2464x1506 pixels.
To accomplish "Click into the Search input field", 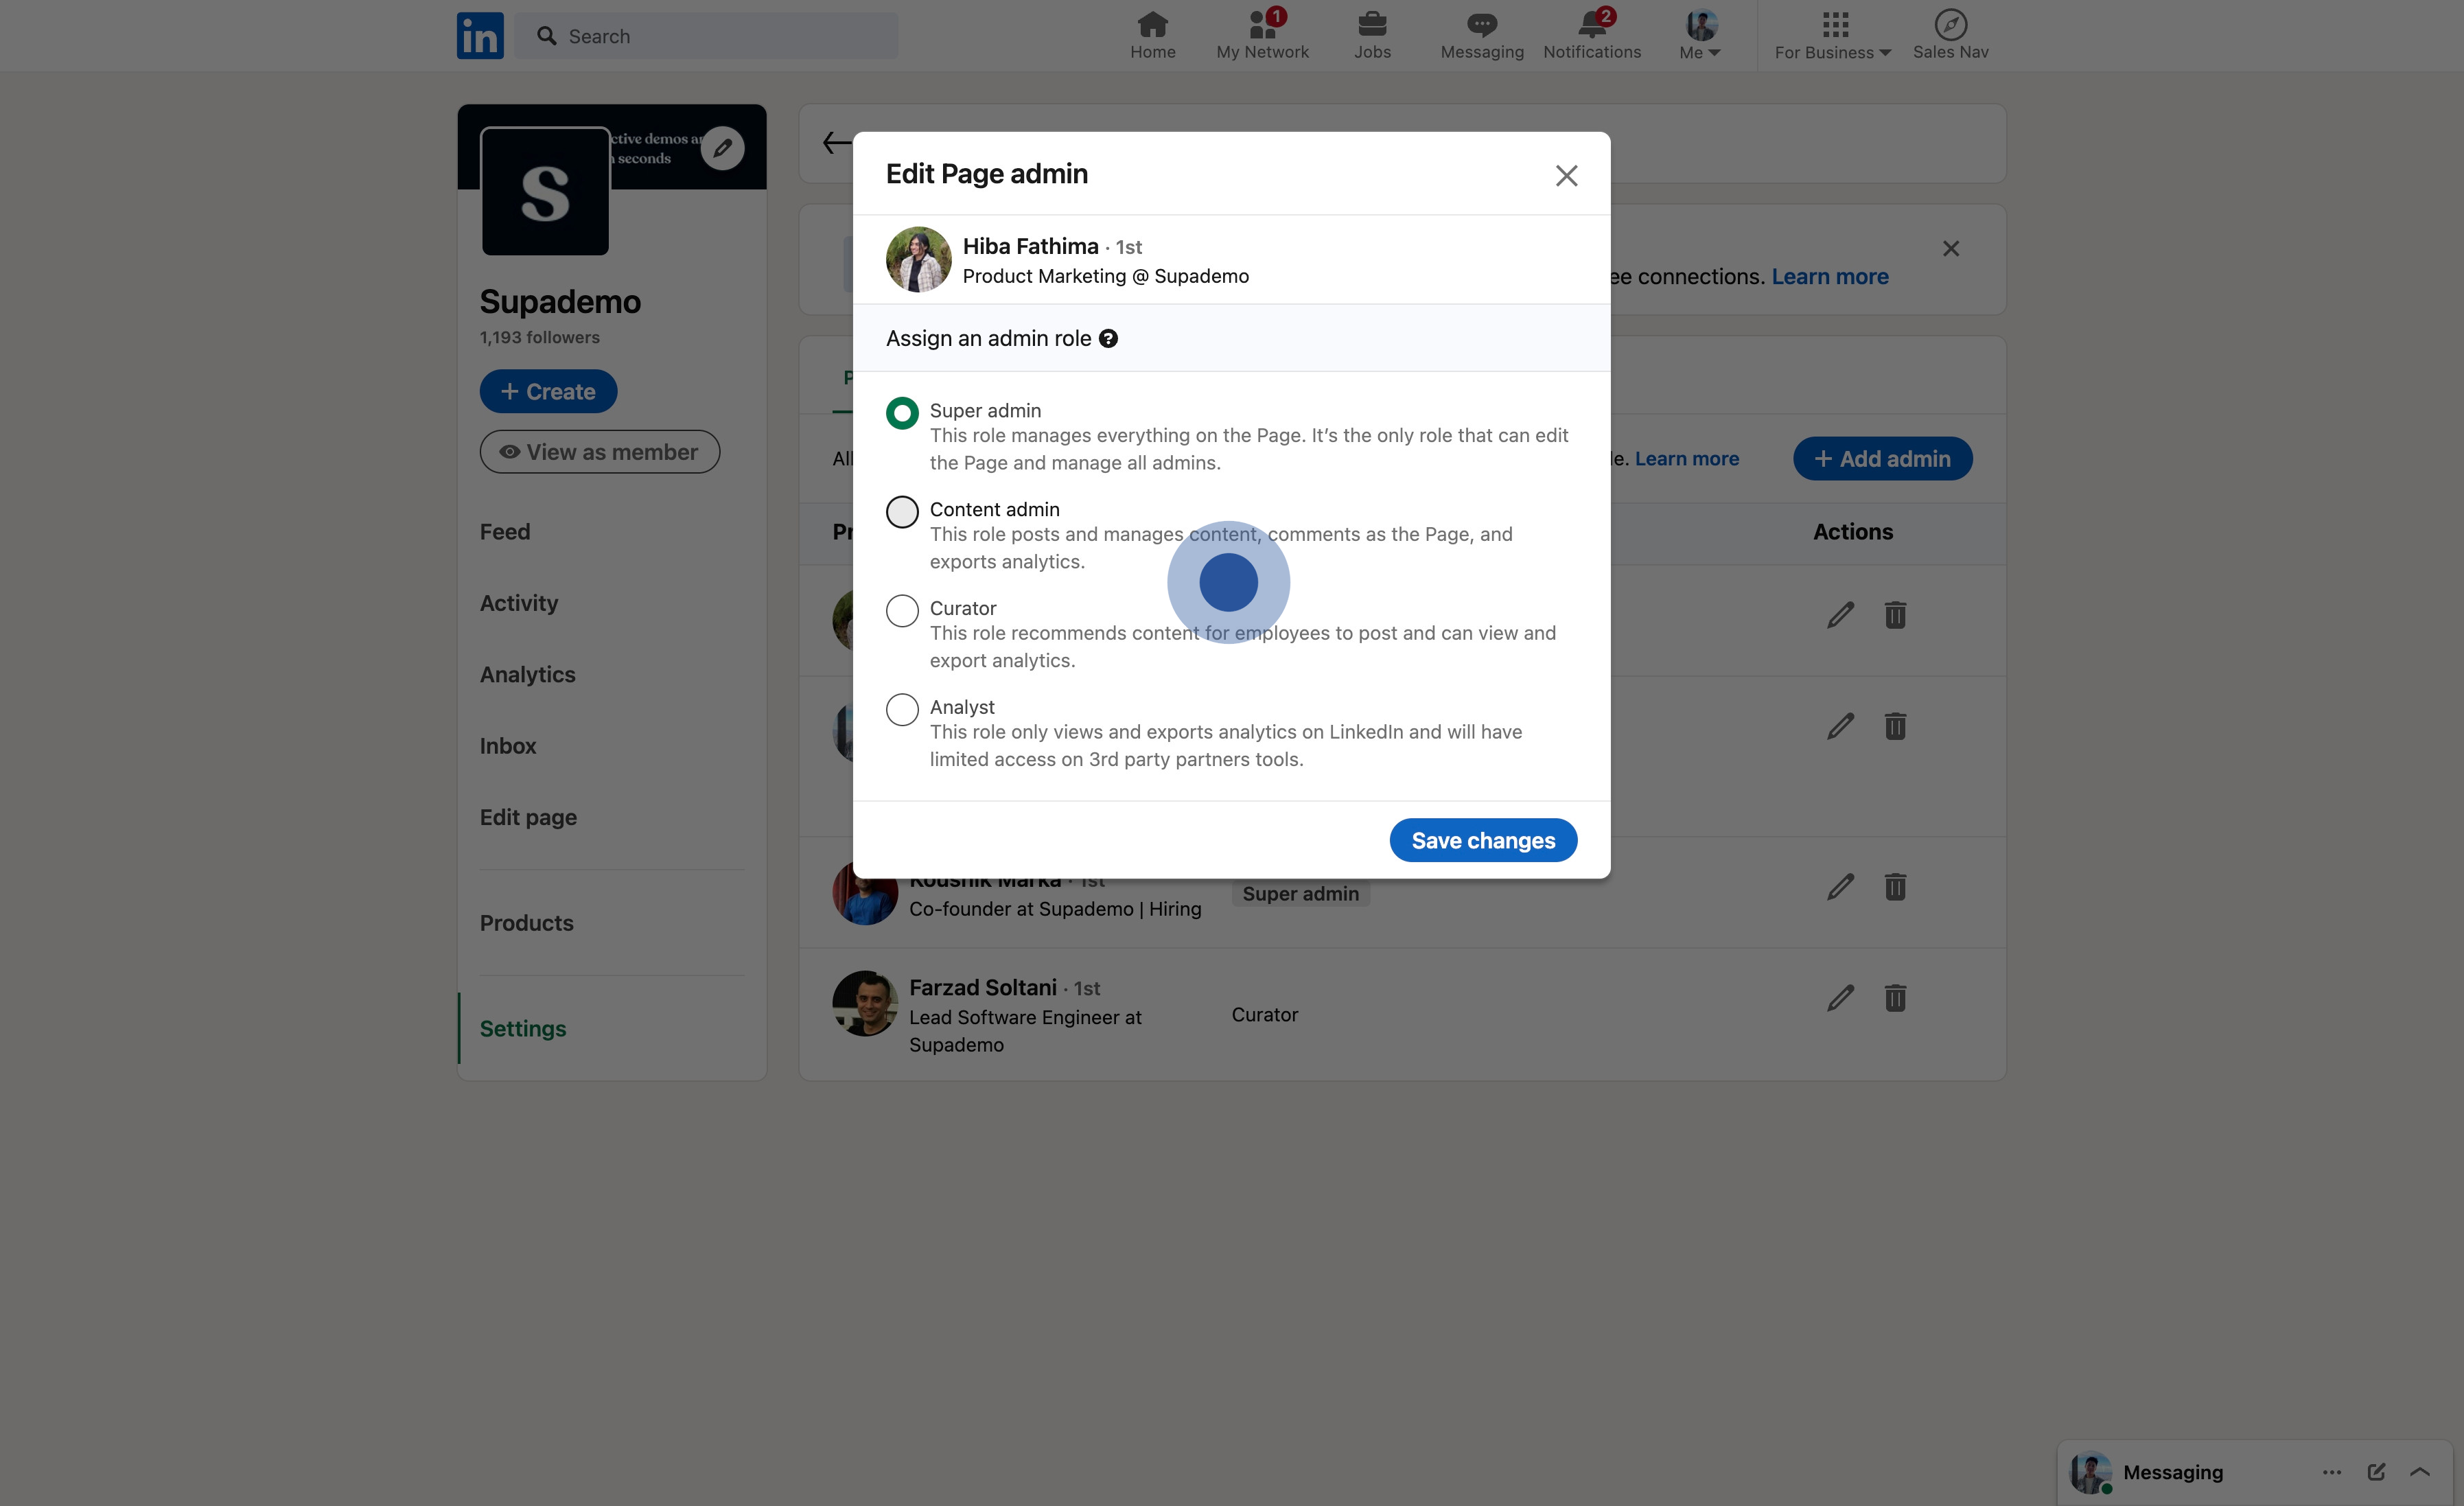I will pyautogui.click(x=720, y=36).
